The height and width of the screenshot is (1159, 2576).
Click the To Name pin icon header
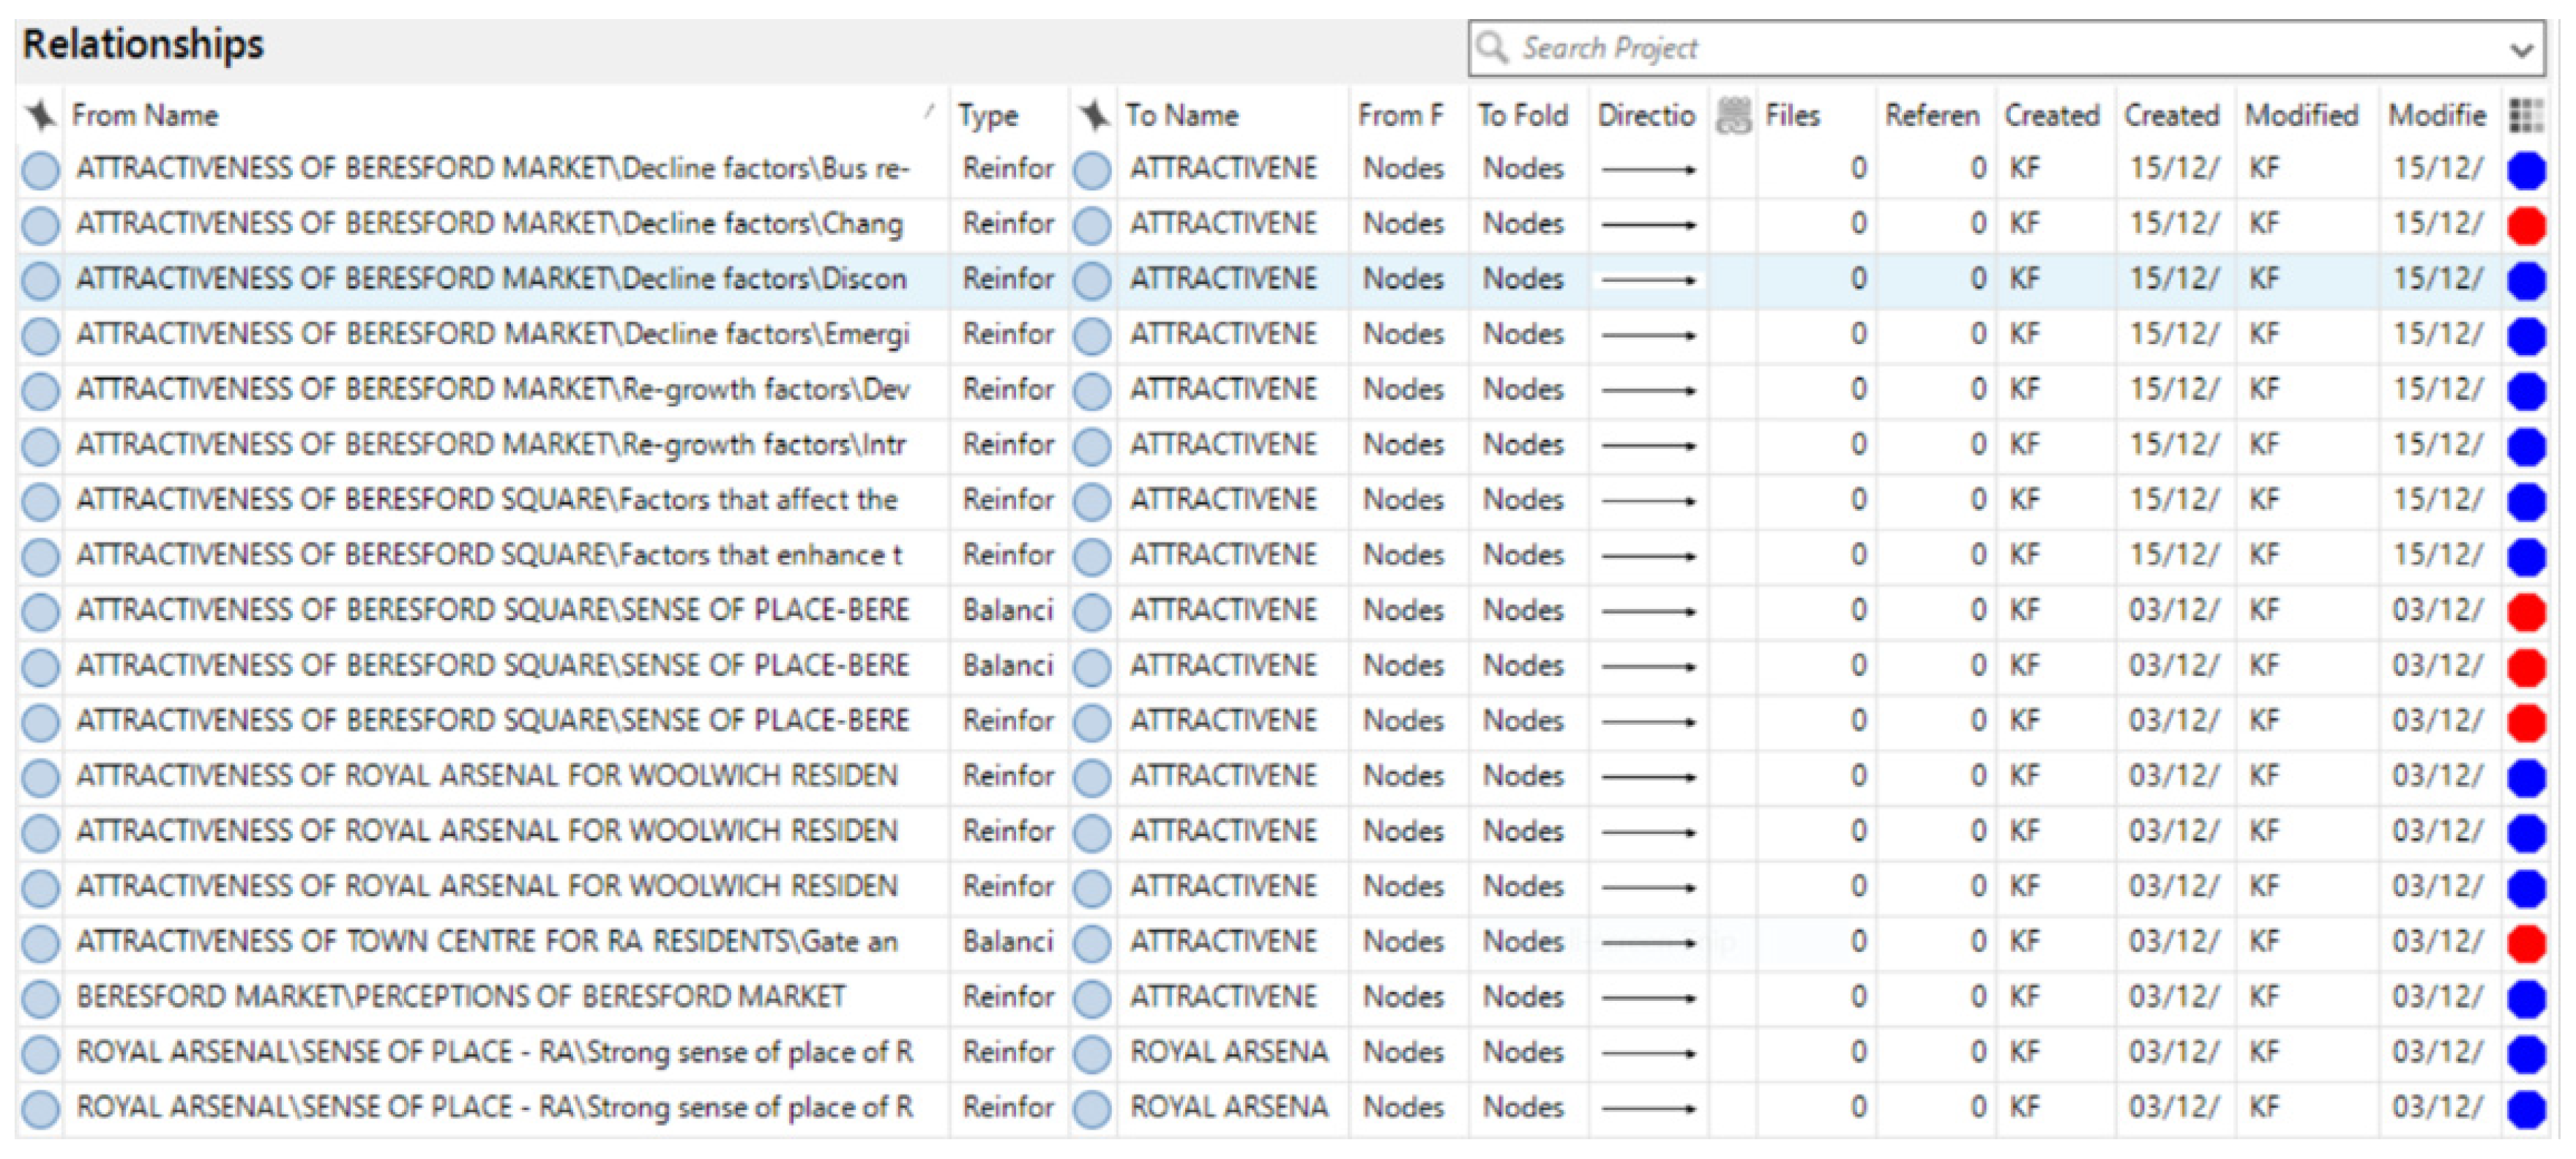click(1093, 115)
